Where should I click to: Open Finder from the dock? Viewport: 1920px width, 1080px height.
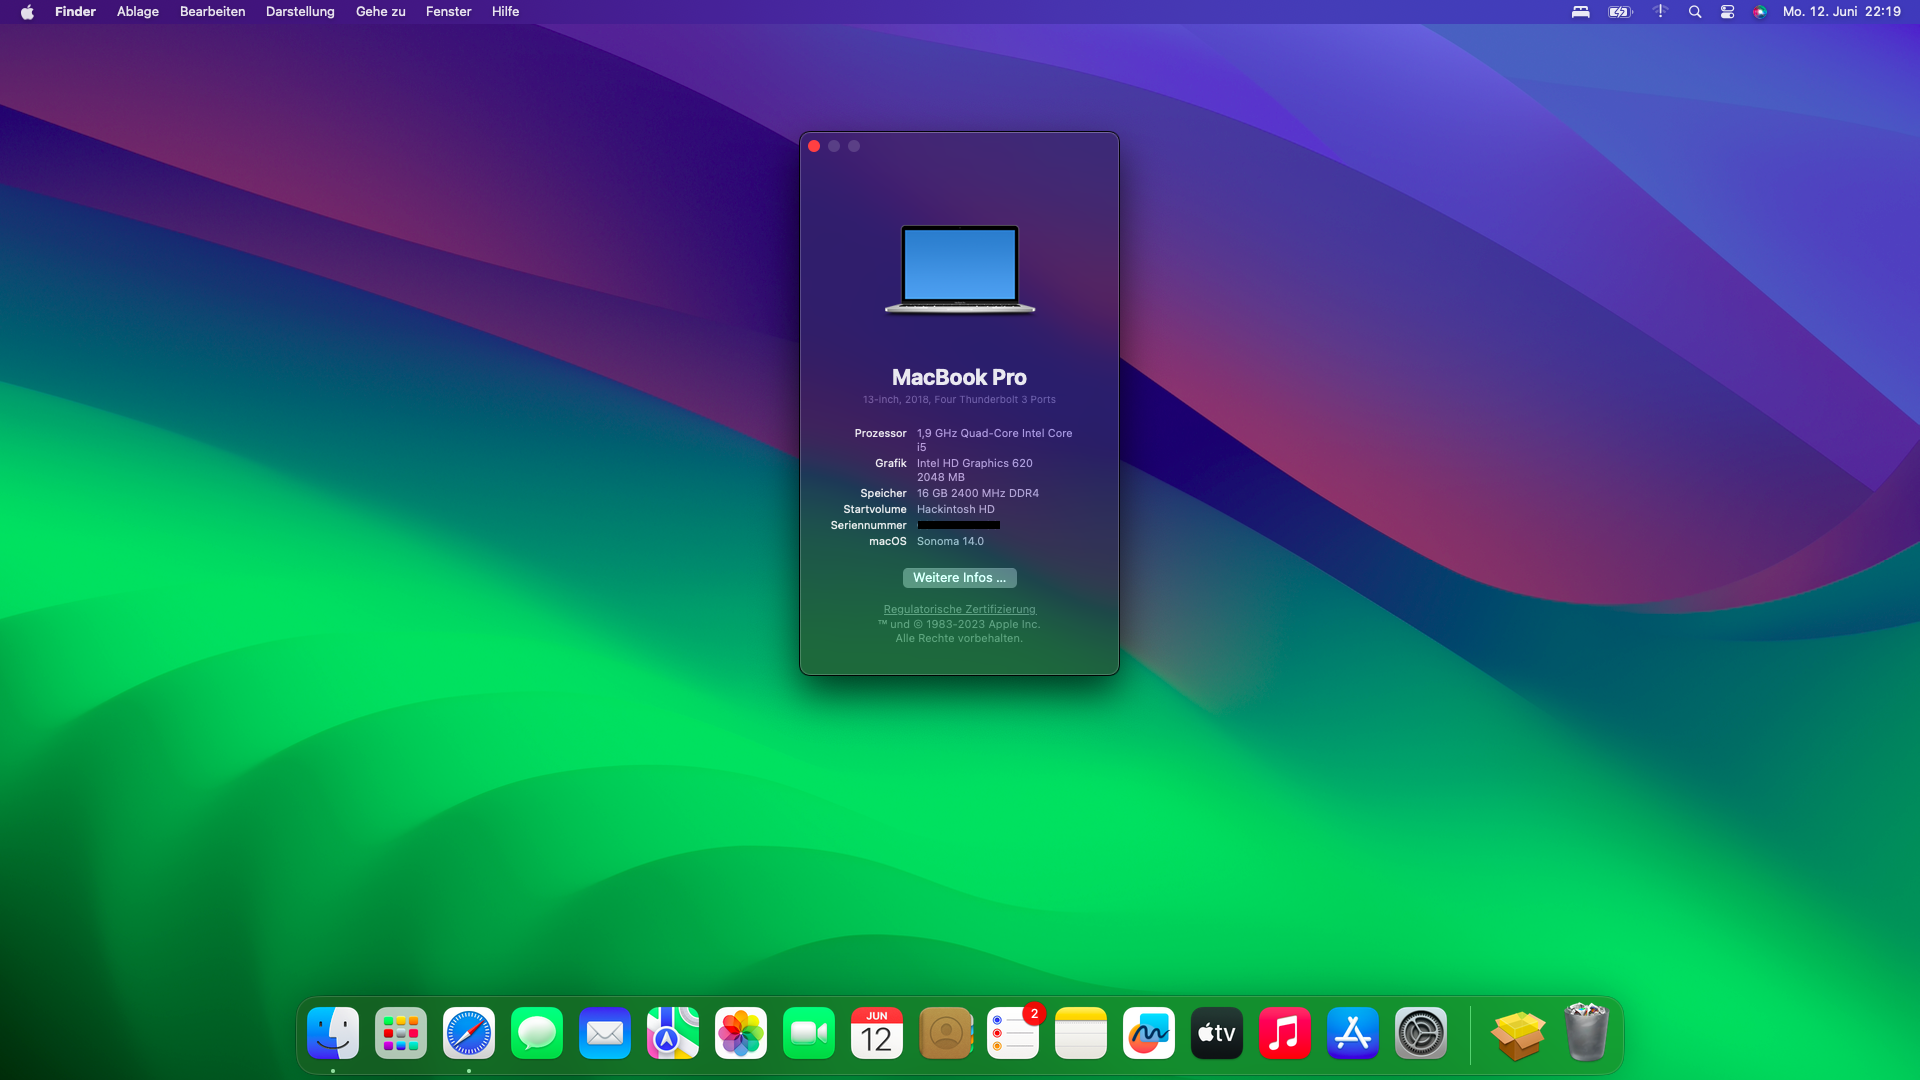333,1033
